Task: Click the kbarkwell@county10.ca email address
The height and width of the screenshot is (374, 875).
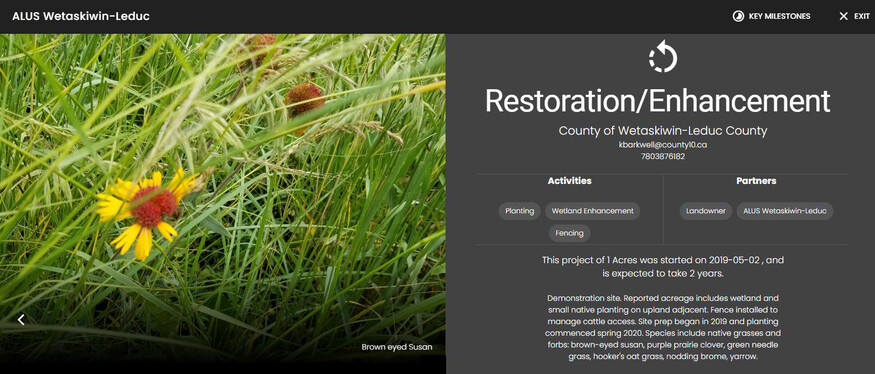Action: click(x=663, y=145)
